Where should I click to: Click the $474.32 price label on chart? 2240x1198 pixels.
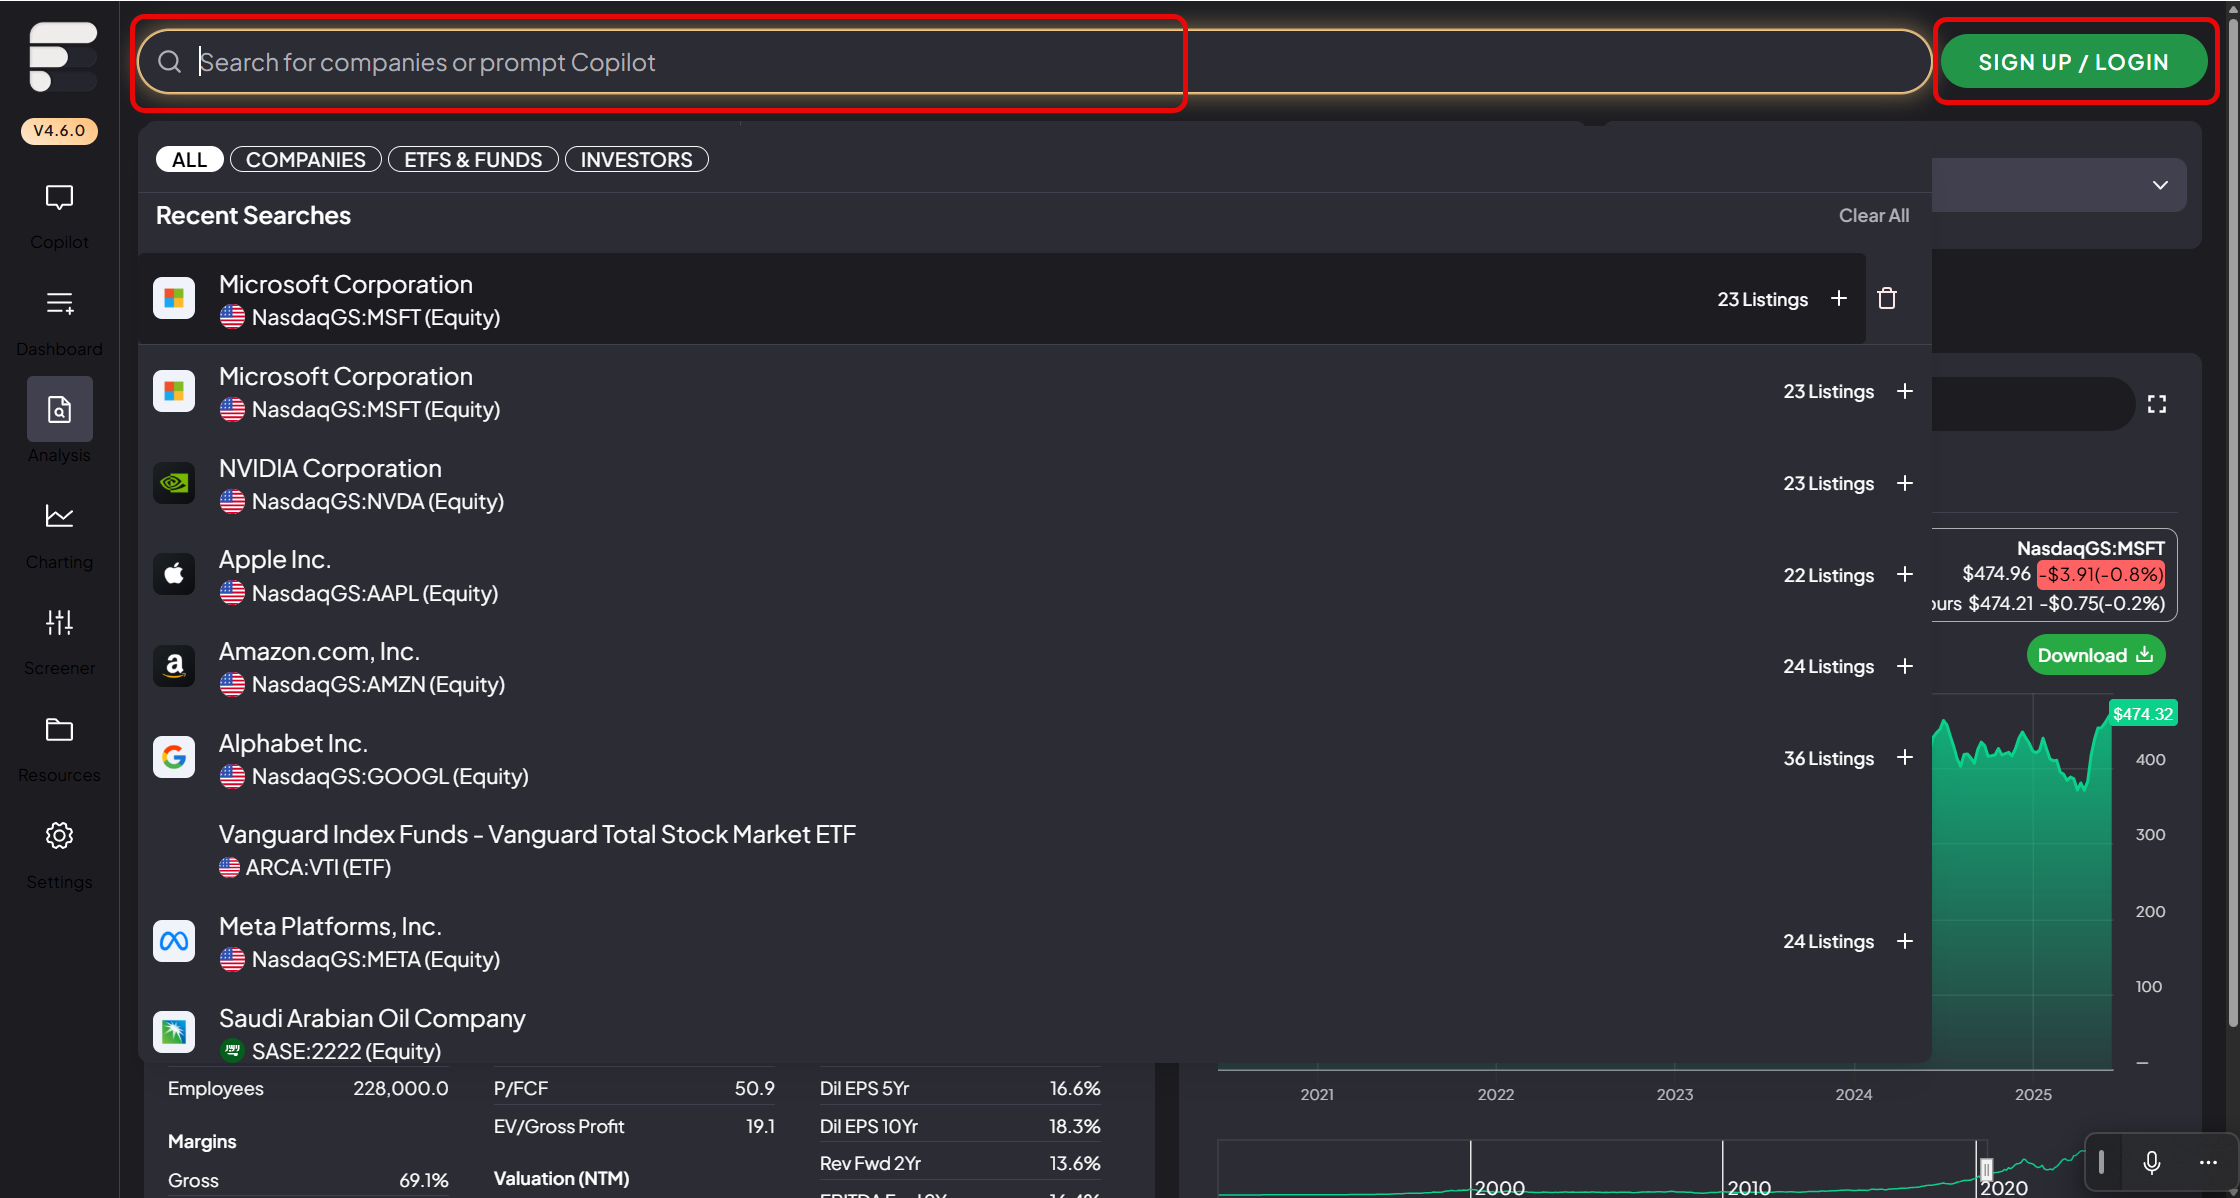point(2142,713)
